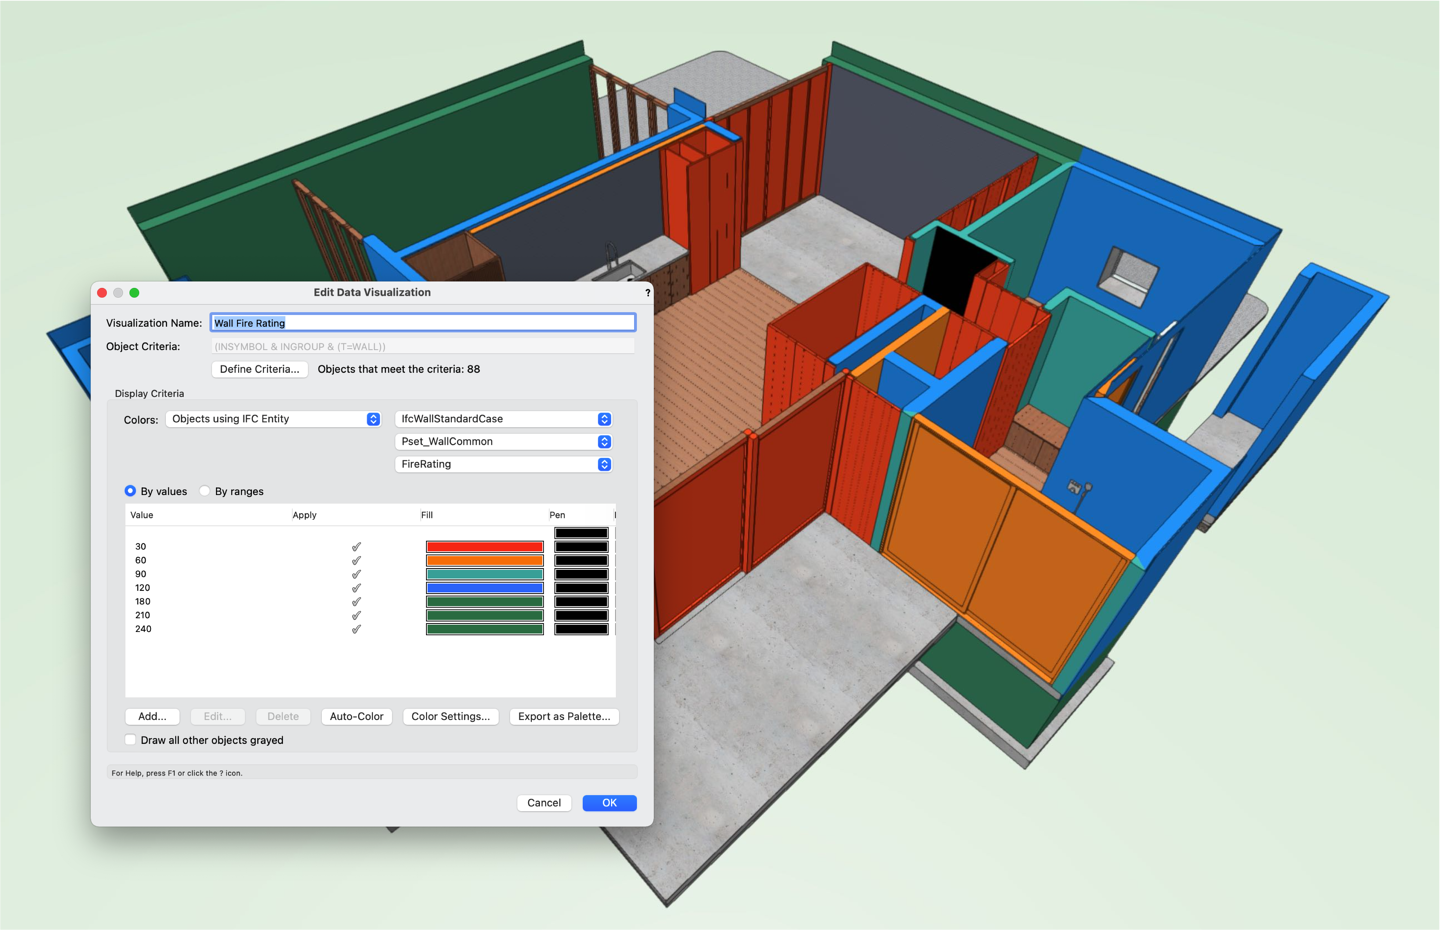Click the pen swatch in the blank top row
This screenshot has height=930, width=1440.
tap(581, 533)
